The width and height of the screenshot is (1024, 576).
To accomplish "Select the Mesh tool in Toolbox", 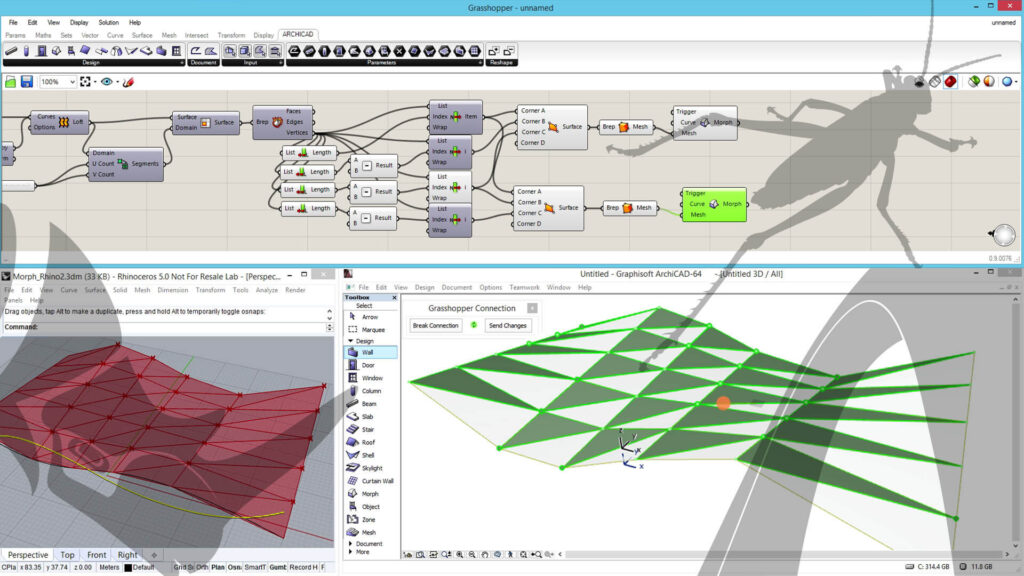I will pyautogui.click(x=370, y=532).
